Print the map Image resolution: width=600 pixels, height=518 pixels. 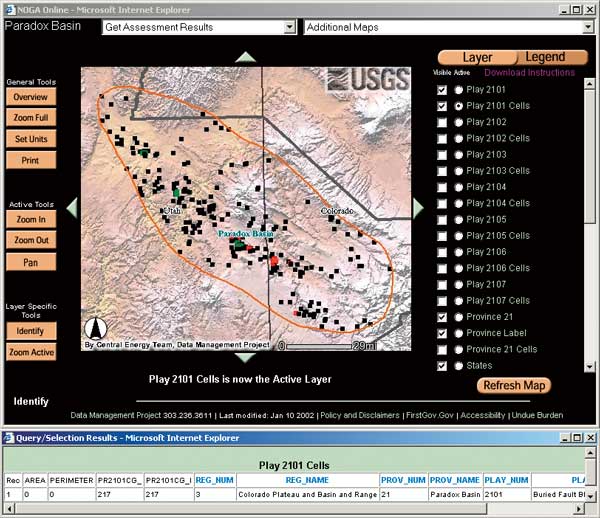click(x=31, y=160)
